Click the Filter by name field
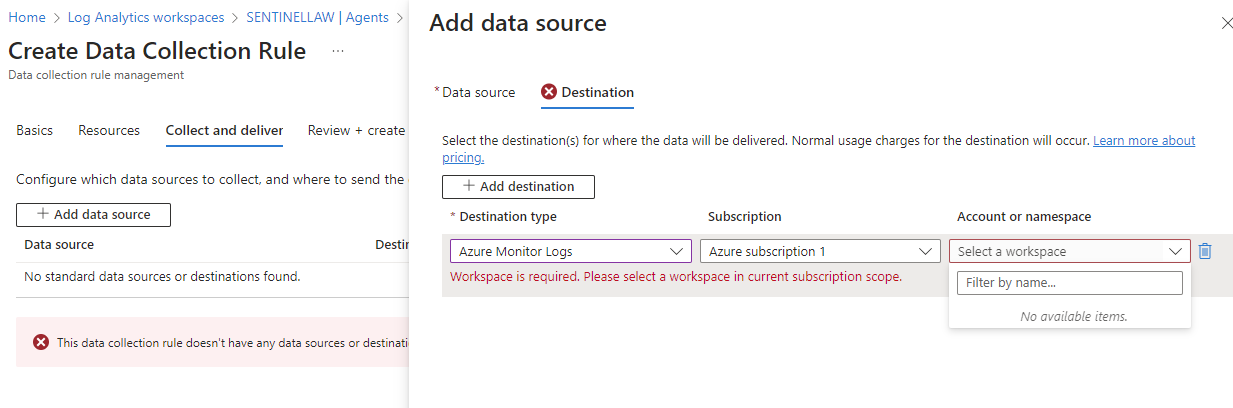Viewport: 1233px width, 408px height. tap(1069, 283)
